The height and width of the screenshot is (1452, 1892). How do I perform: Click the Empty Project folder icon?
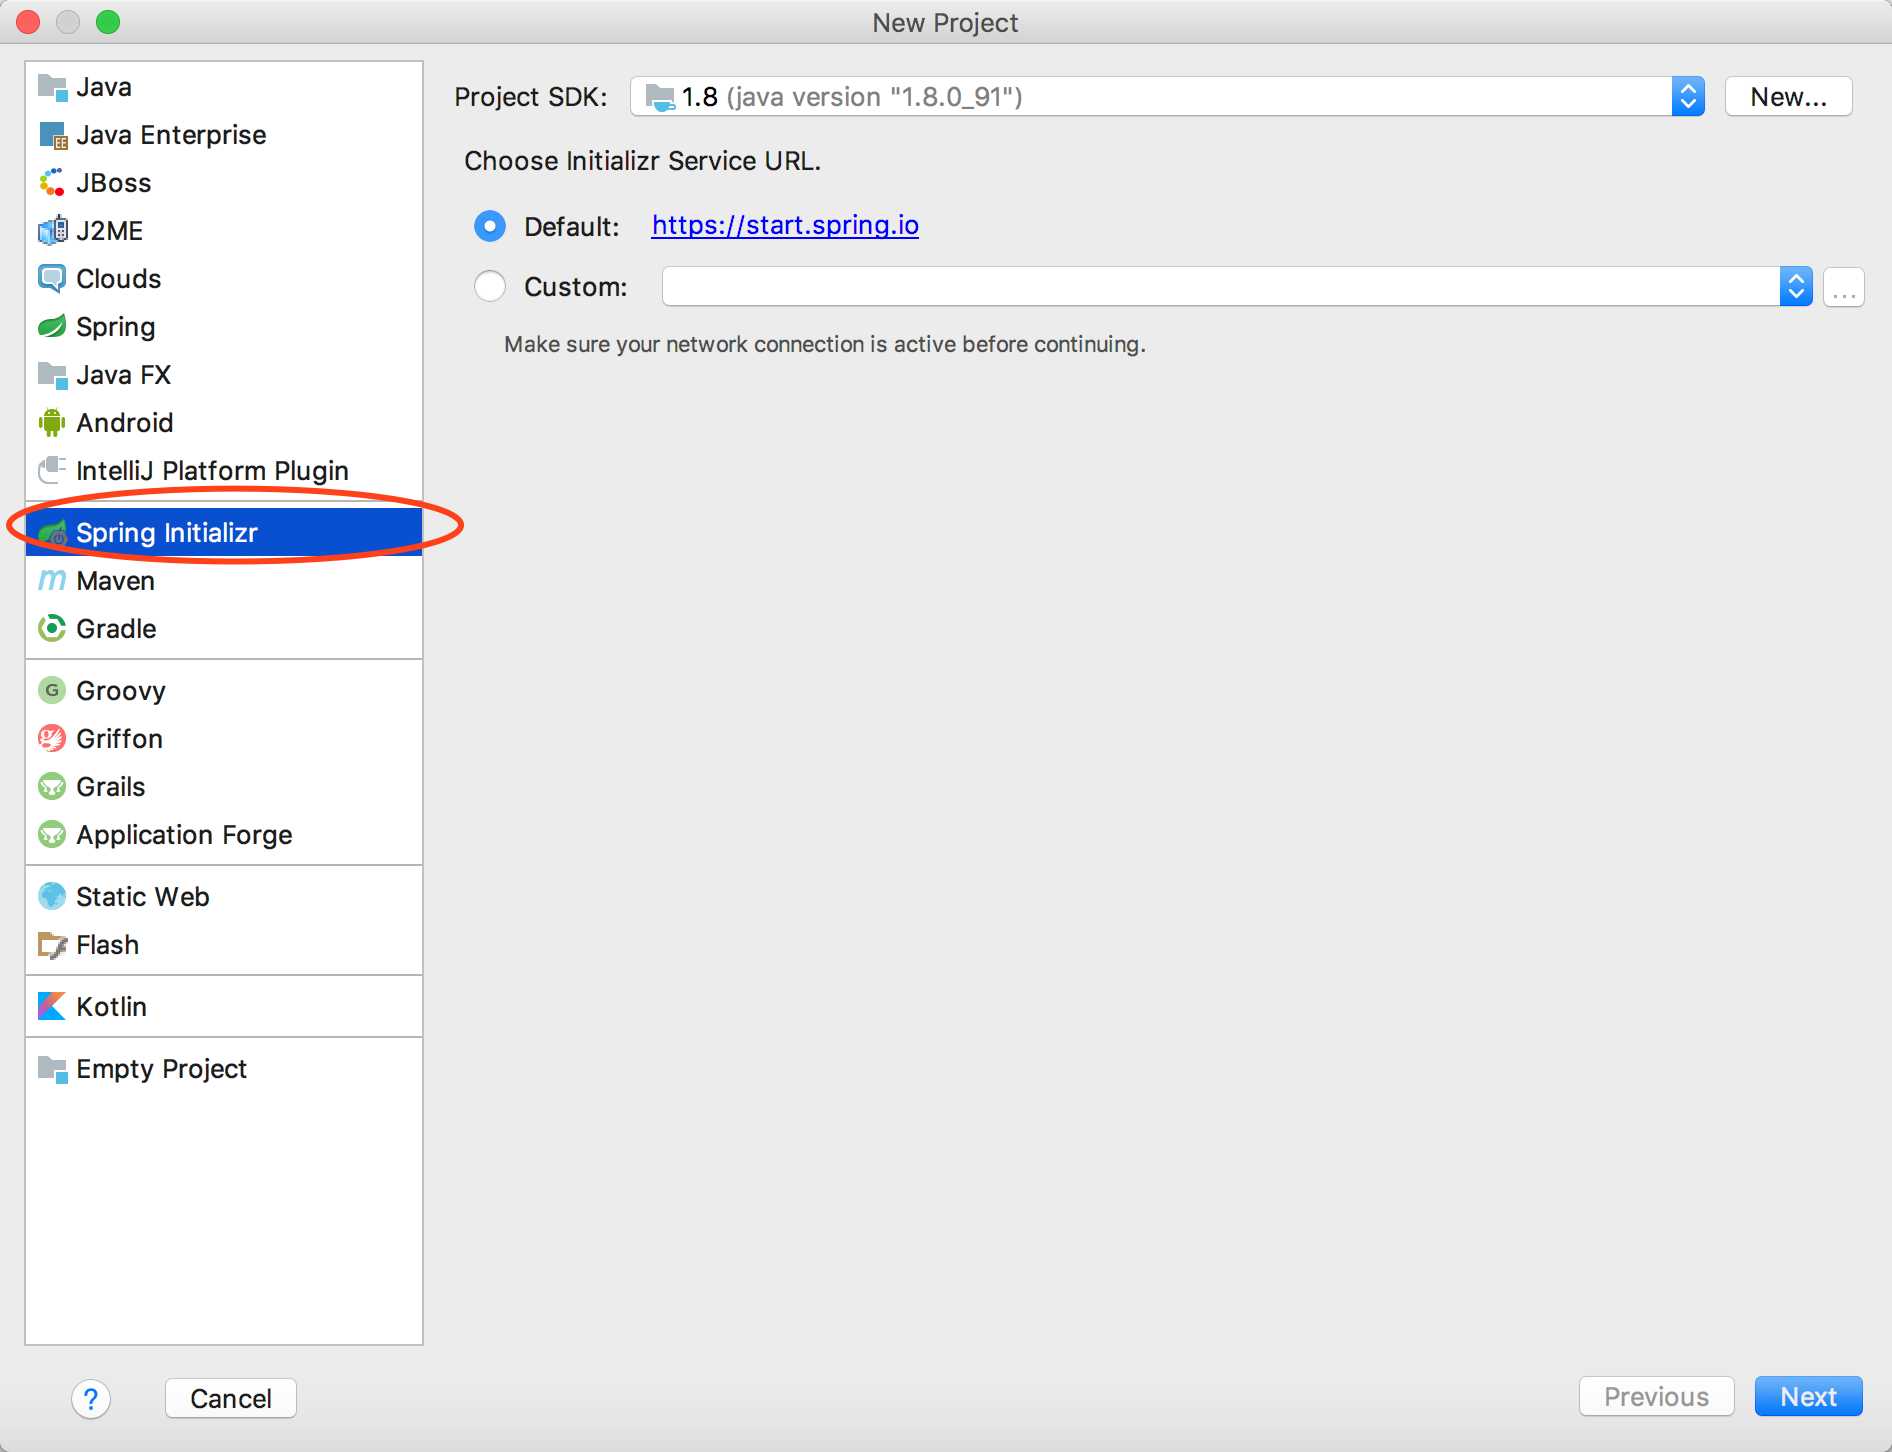[52, 1069]
